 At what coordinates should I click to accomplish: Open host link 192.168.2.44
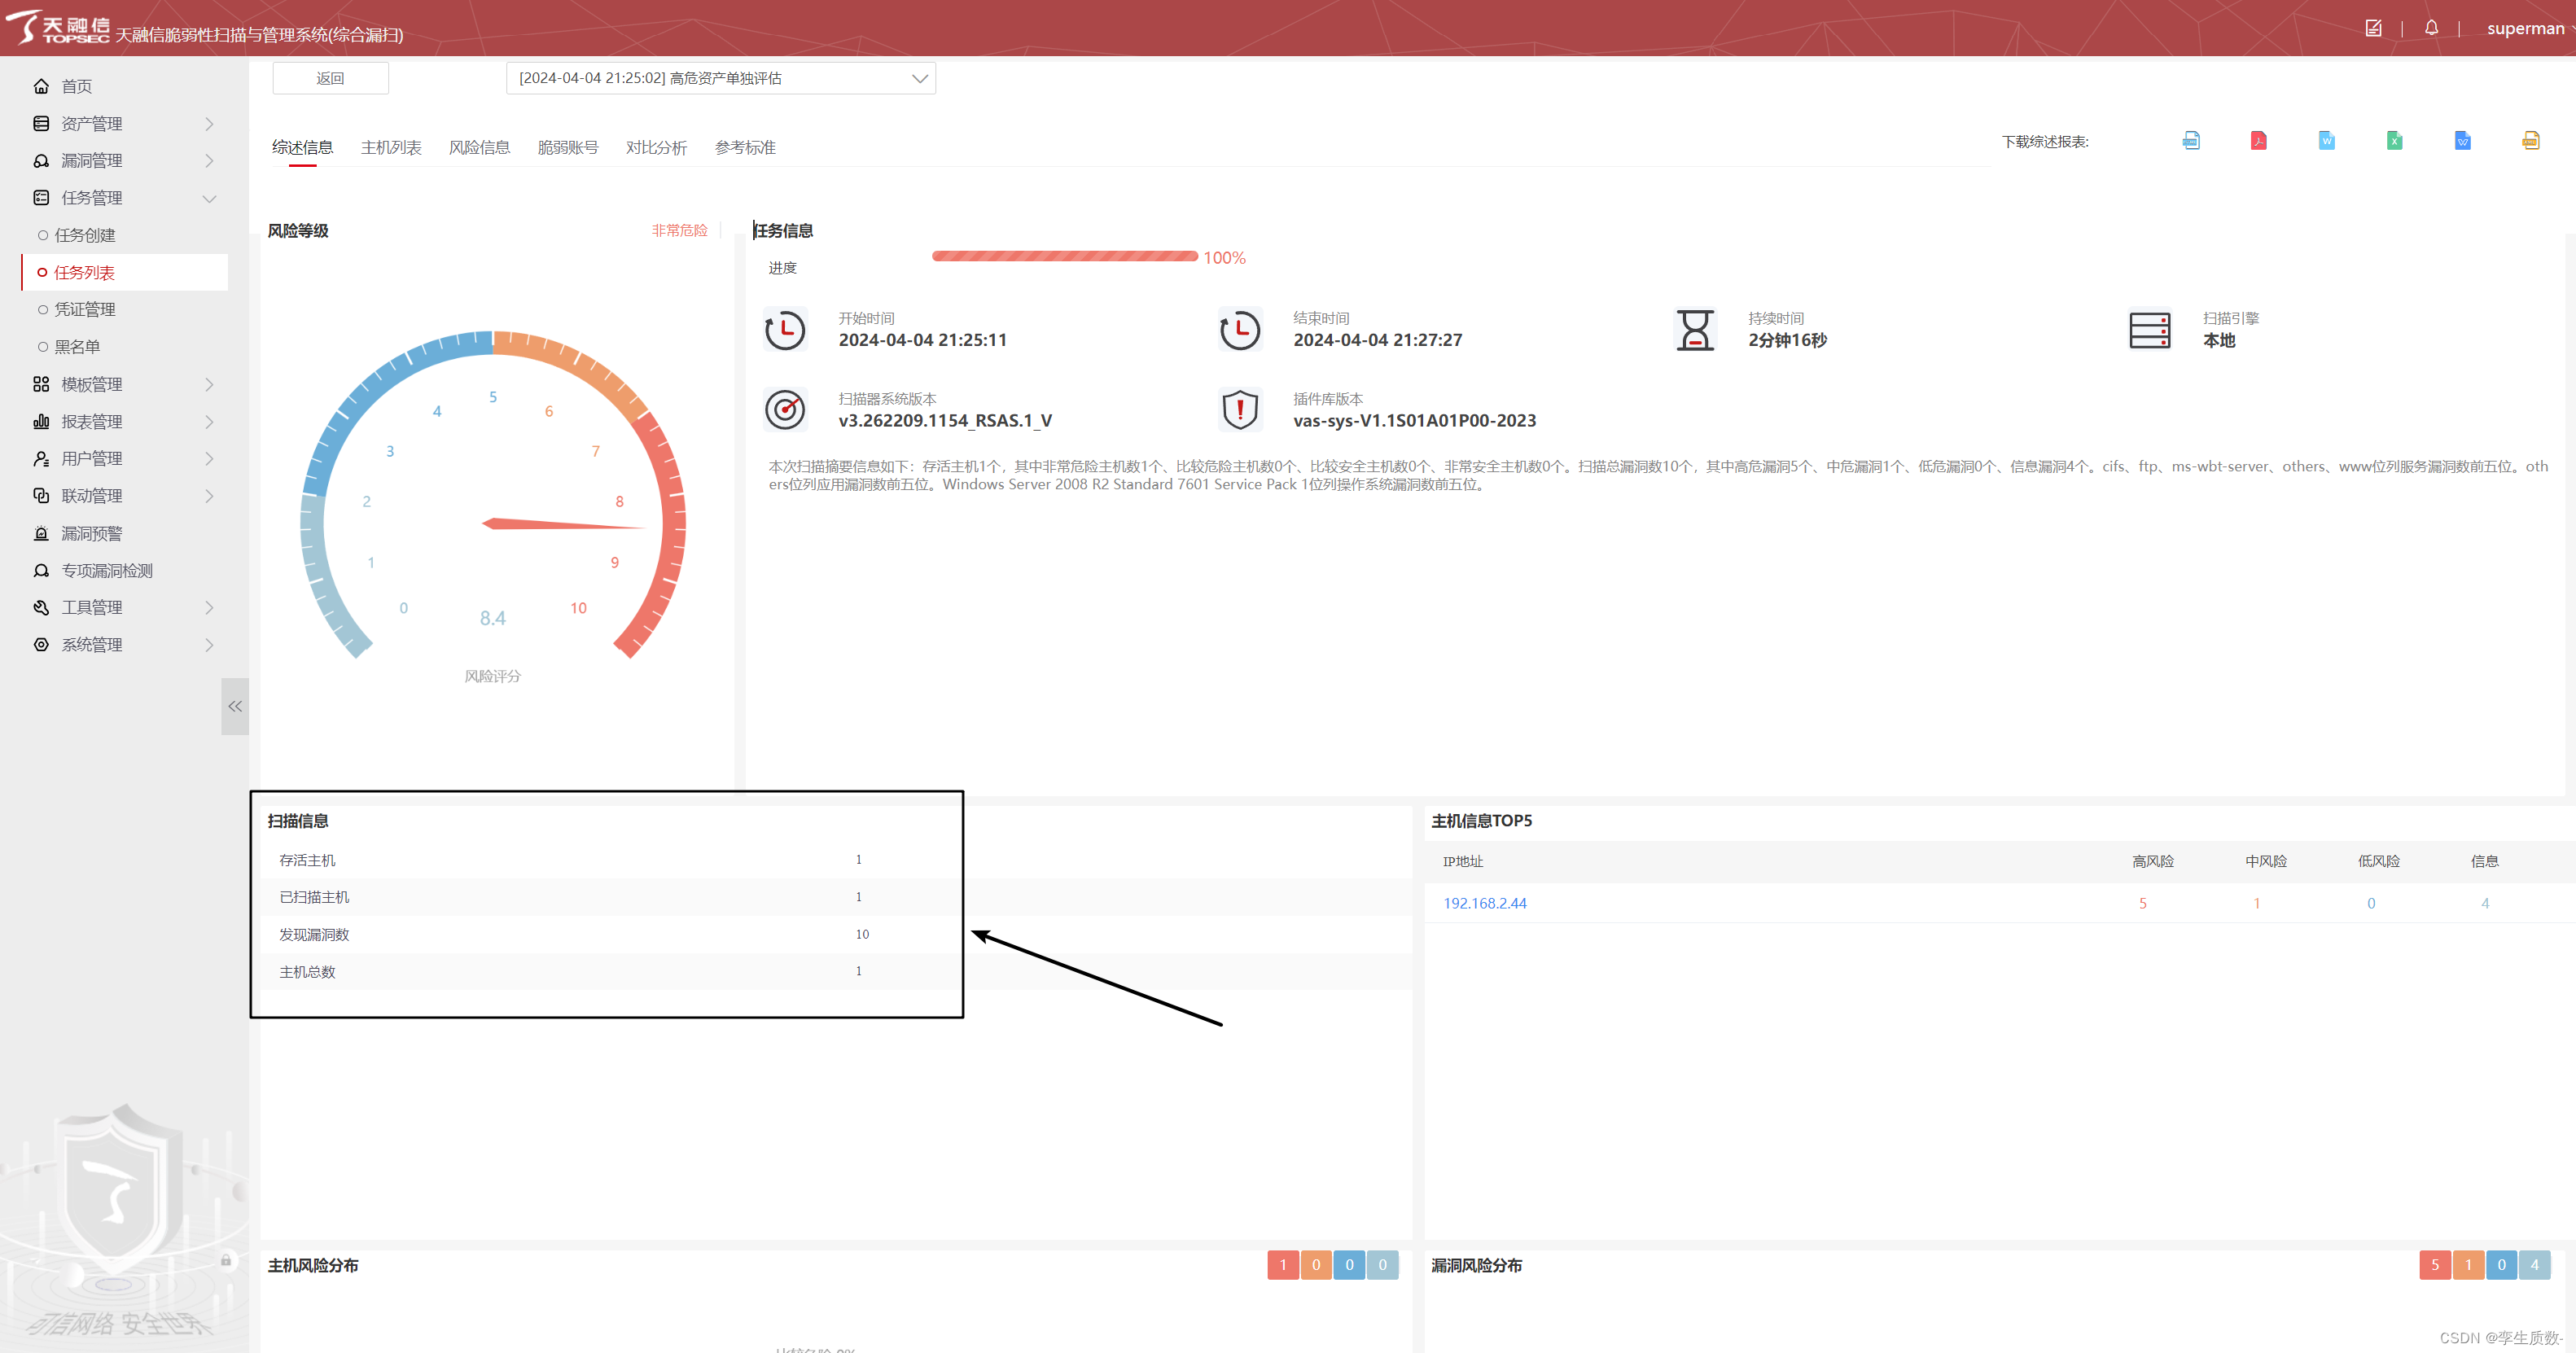(1484, 903)
